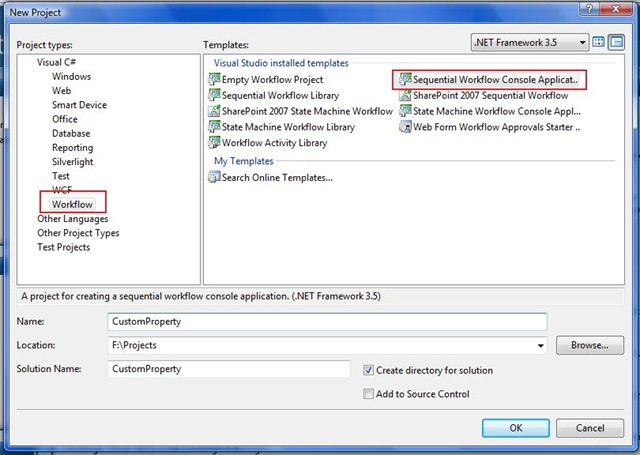Click the Name field containing CustomProperty
This screenshot has height=455, width=640.
coord(327,322)
